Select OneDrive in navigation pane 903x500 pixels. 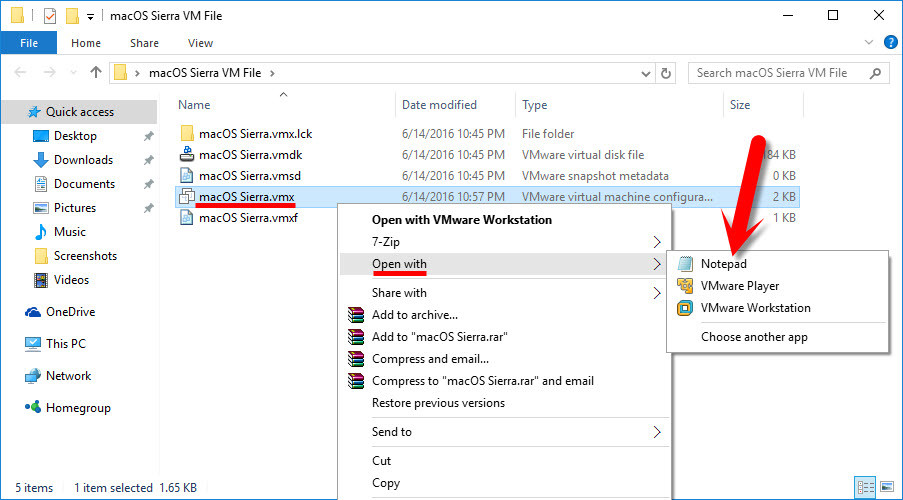(70, 312)
